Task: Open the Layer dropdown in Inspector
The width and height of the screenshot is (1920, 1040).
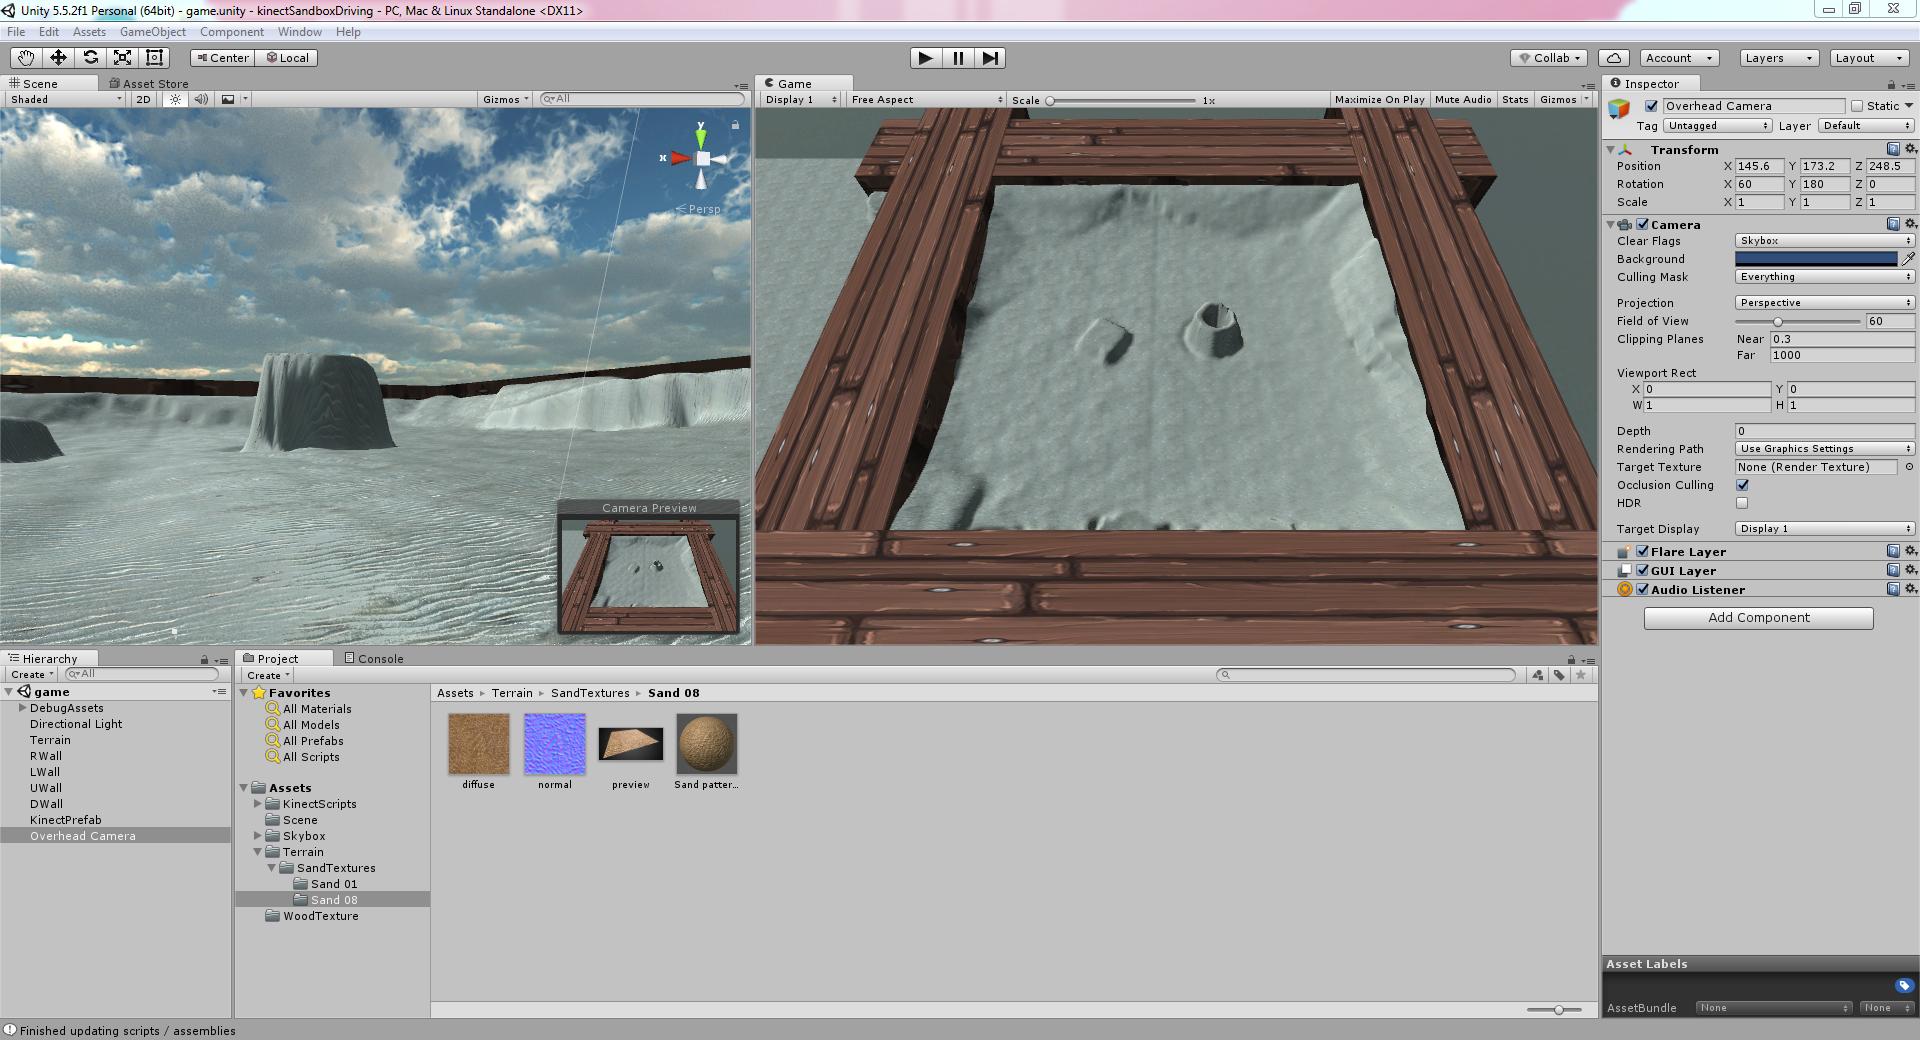Action: [x=1866, y=126]
